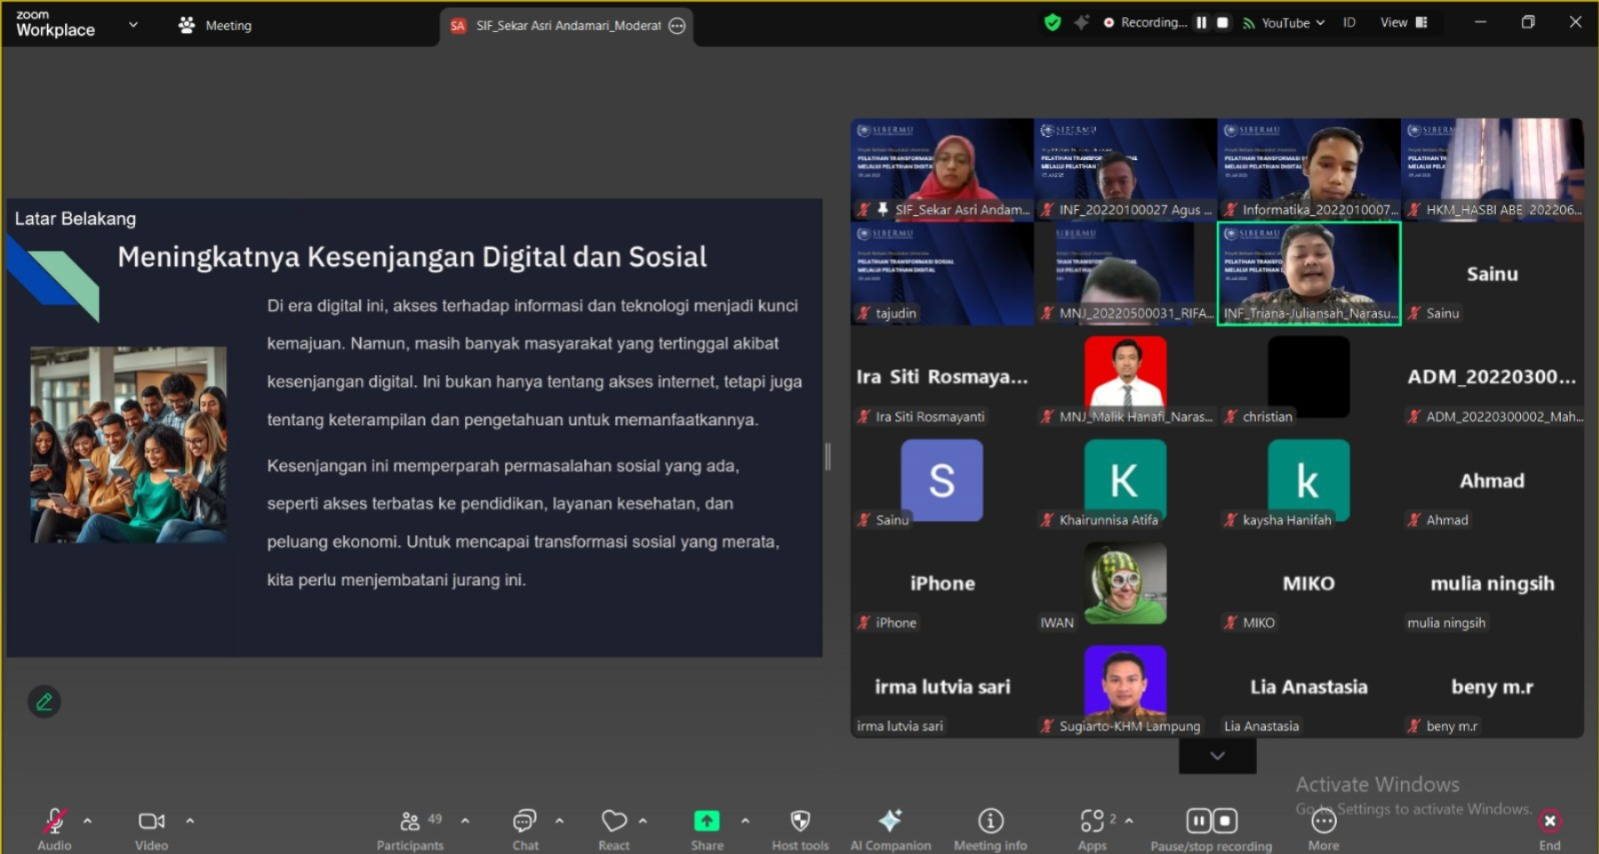This screenshot has width=1599, height=854.
Task: Click the End meeting button
Action: [x=1550, y=829]
